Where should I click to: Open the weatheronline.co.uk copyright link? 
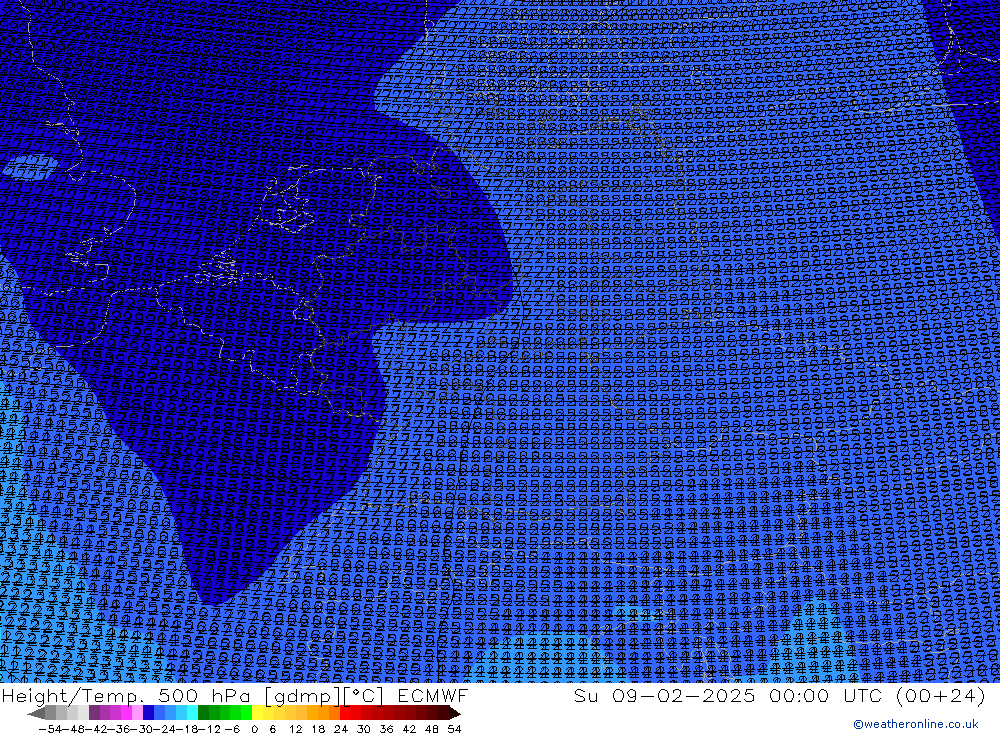[916, 724]
